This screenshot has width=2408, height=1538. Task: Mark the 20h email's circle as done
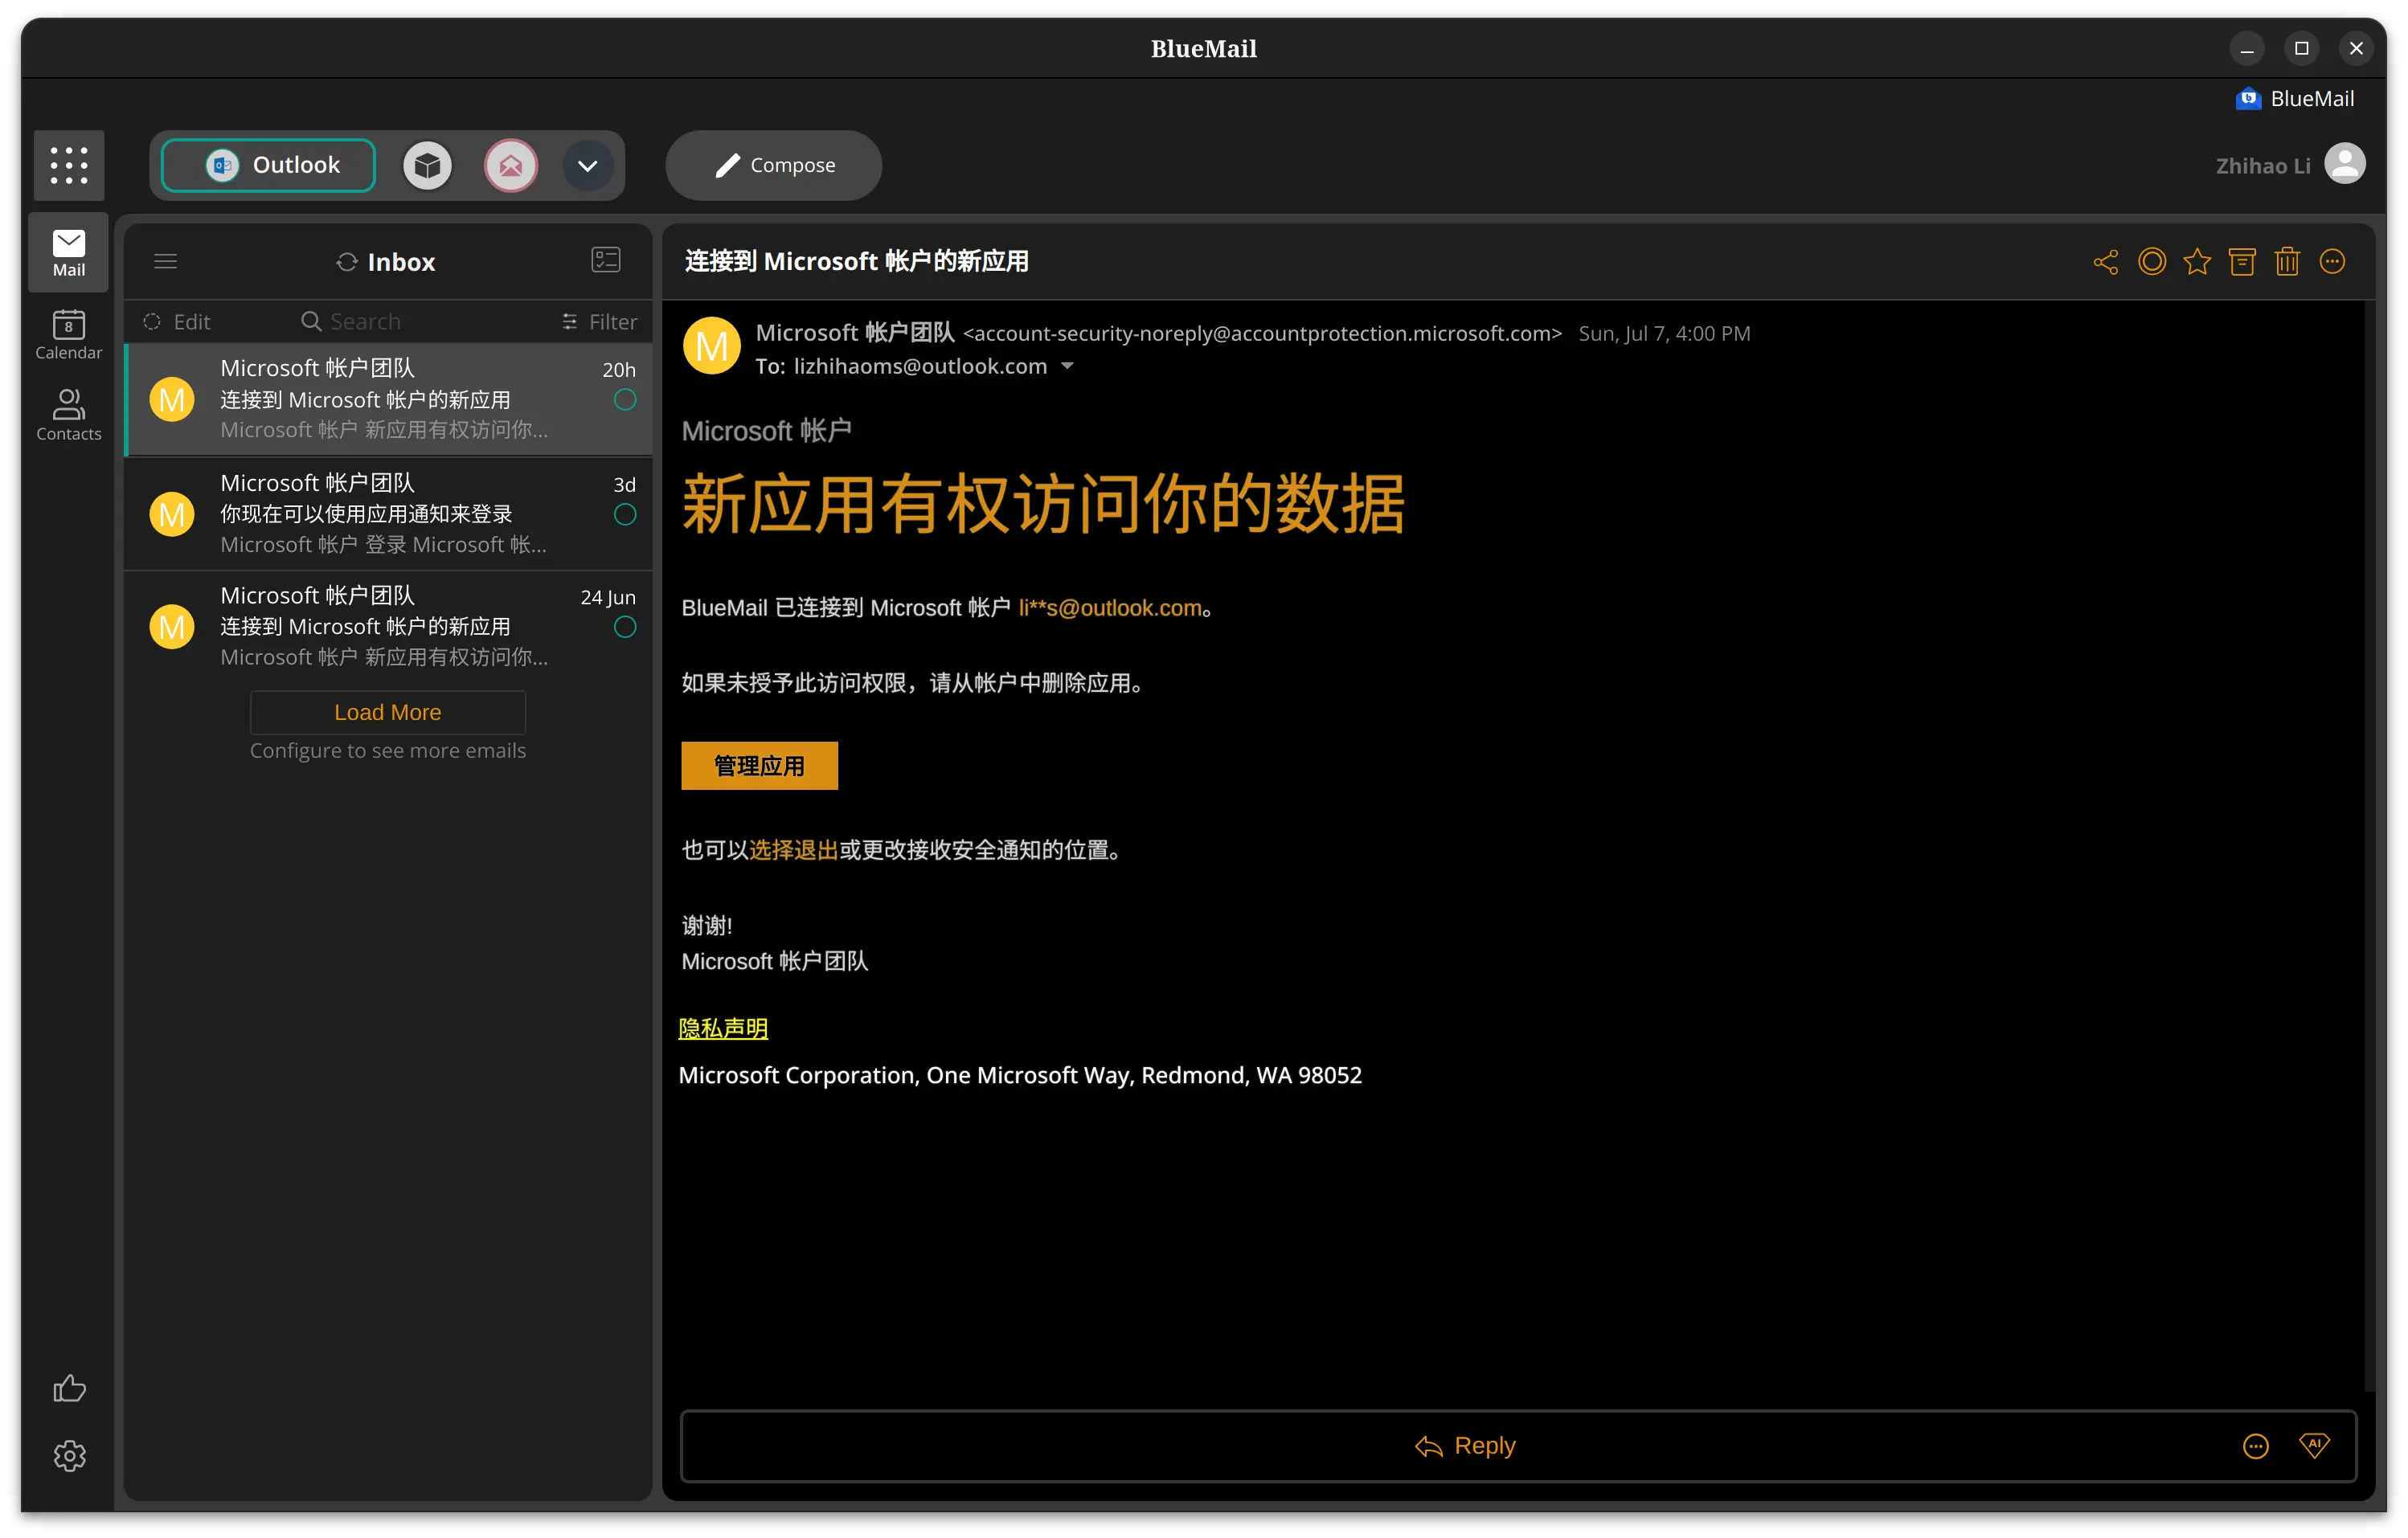(625, 400)
